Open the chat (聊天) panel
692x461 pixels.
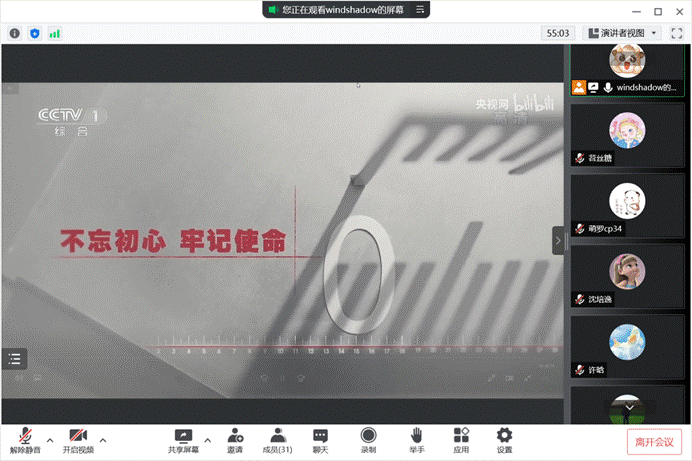coord(320,439)
